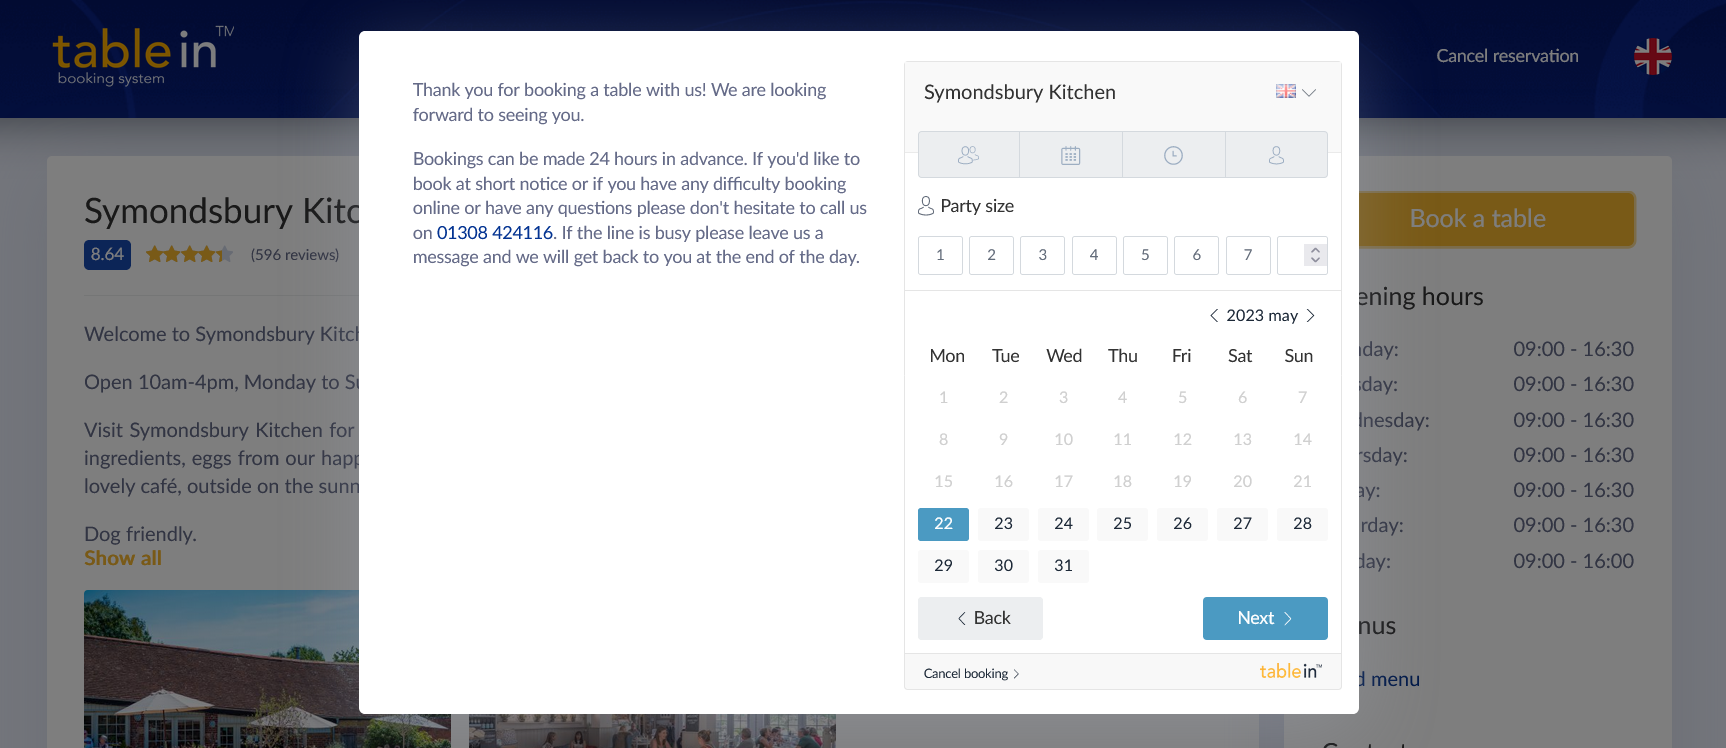Screen dimensions: 1726x748
Task: Click the 8.64 rating badge
Action: [x=107, y=254]
